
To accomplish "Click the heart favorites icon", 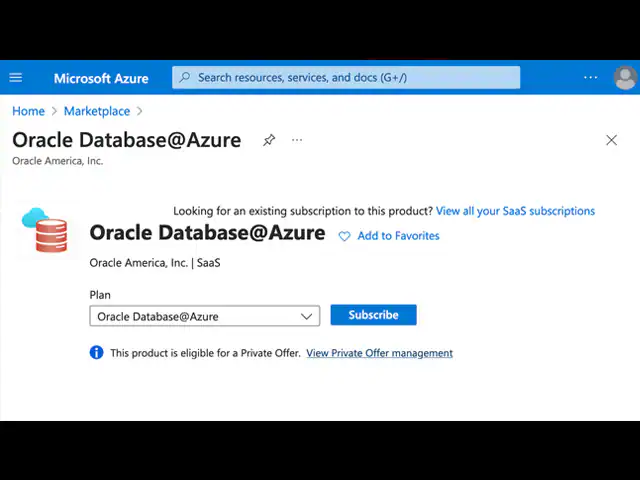I will click(345, 236).
